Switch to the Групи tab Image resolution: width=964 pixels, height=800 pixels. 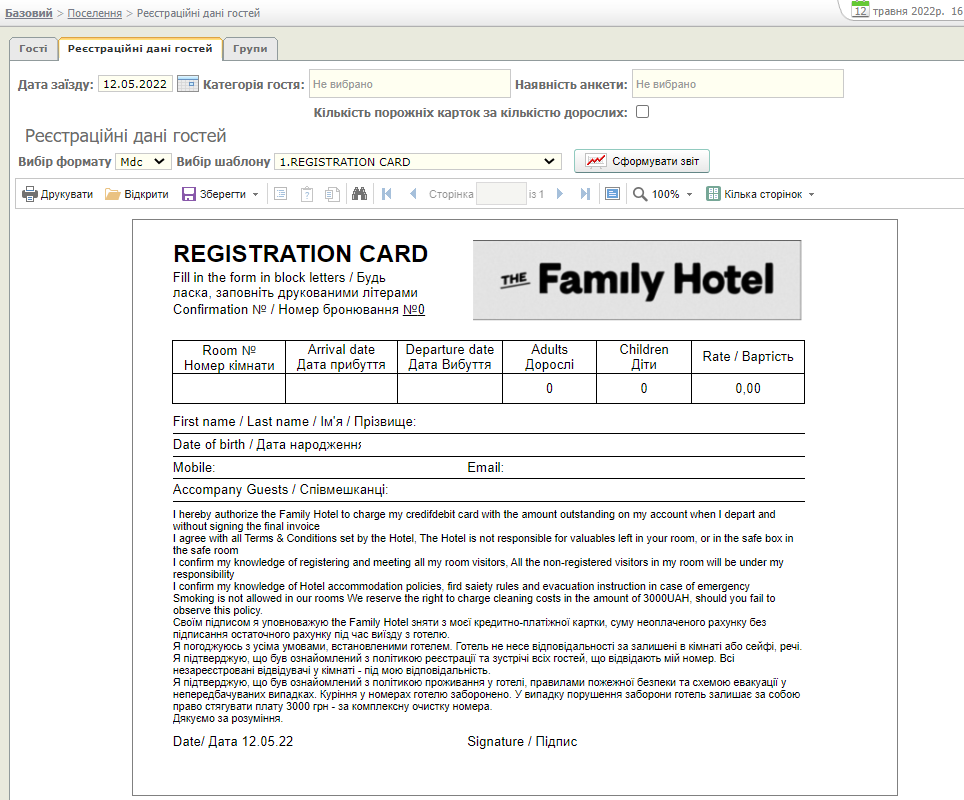click(250, 48)
